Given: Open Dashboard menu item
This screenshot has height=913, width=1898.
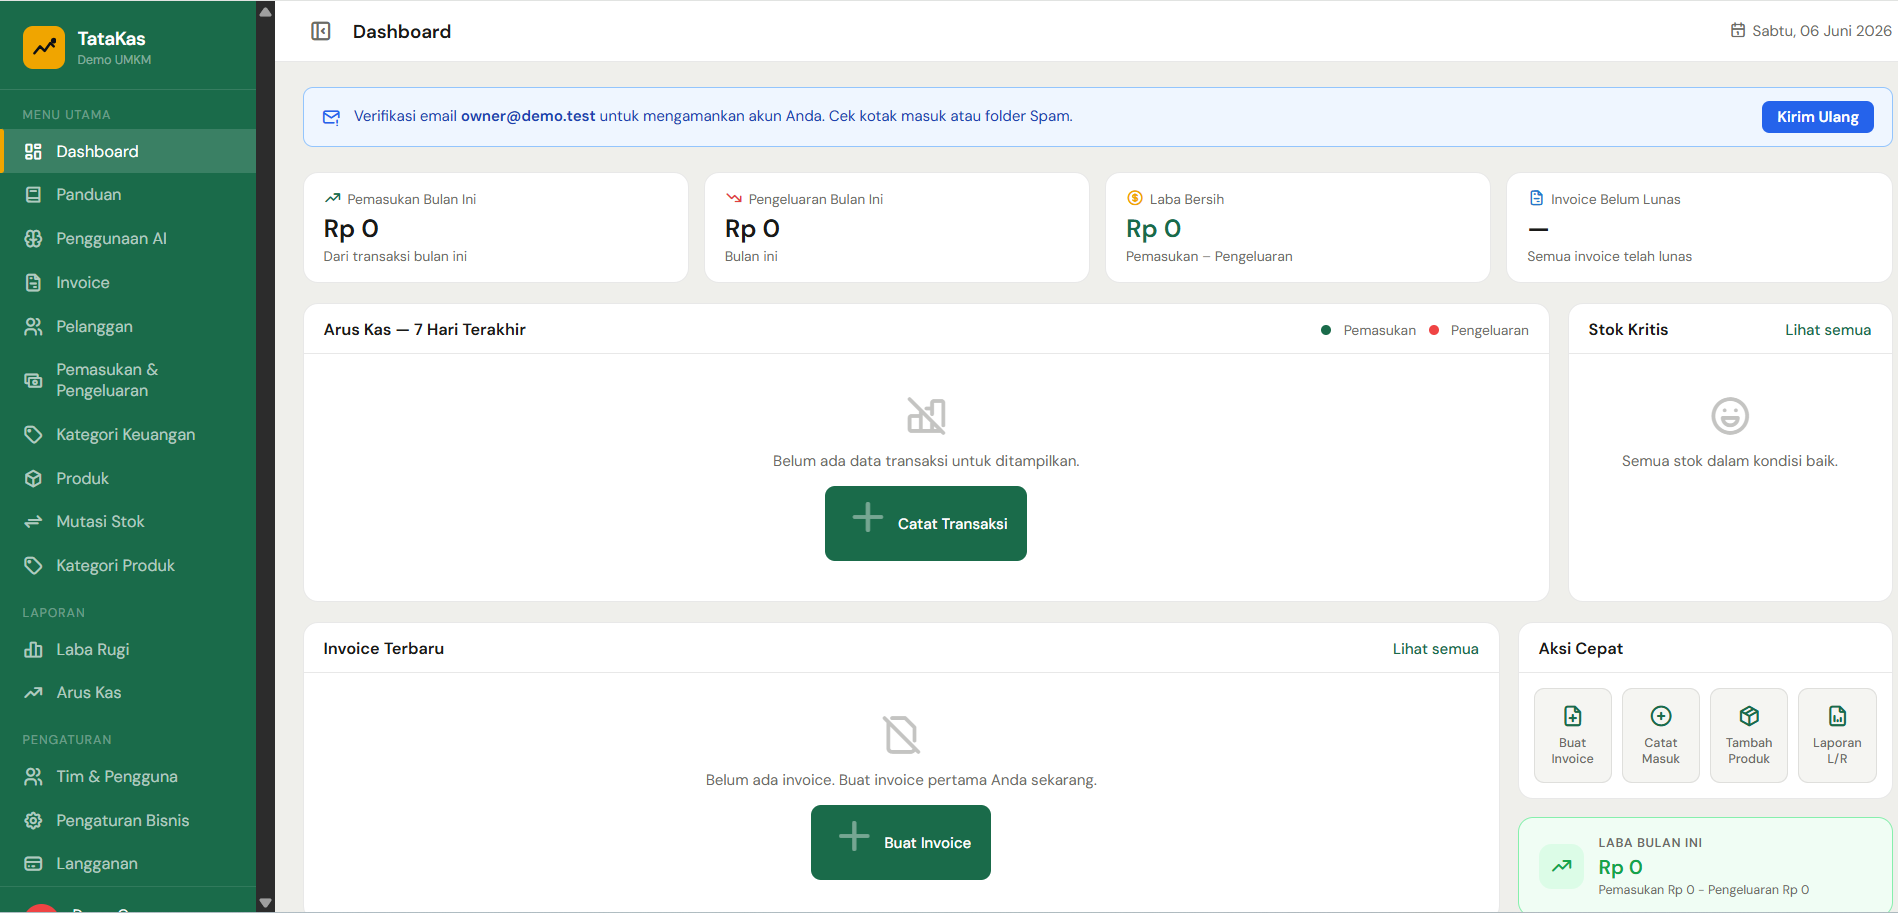Looking at the screenshot, I should click(x=128, y=151).
